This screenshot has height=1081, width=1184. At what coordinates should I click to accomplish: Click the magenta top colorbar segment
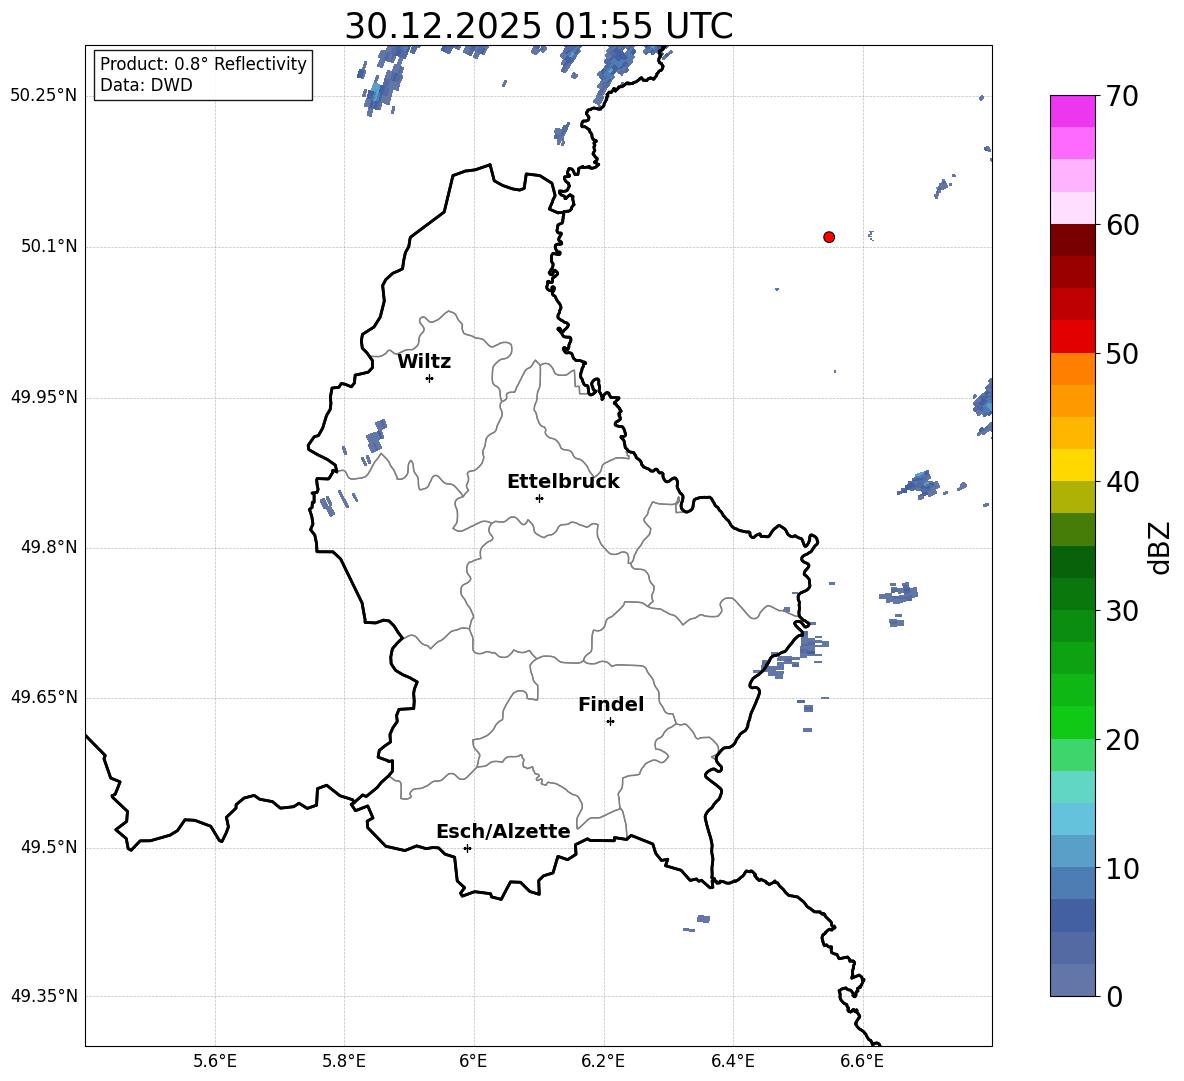pos(1072,111)
